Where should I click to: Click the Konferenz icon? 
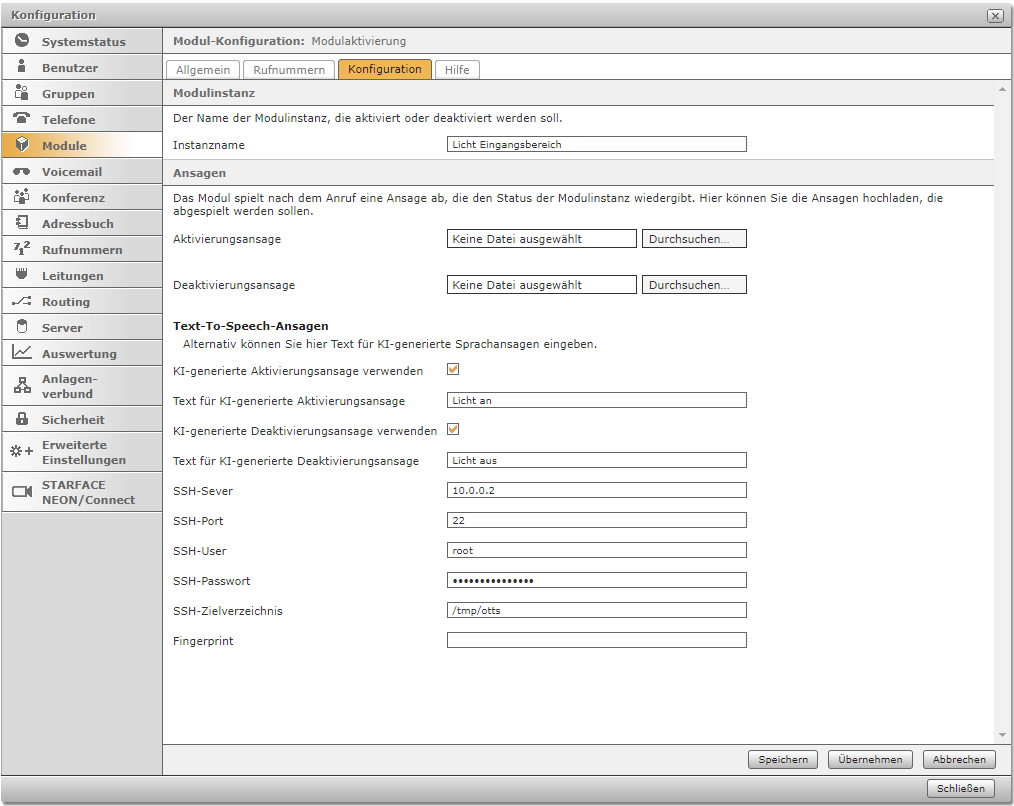22,197
